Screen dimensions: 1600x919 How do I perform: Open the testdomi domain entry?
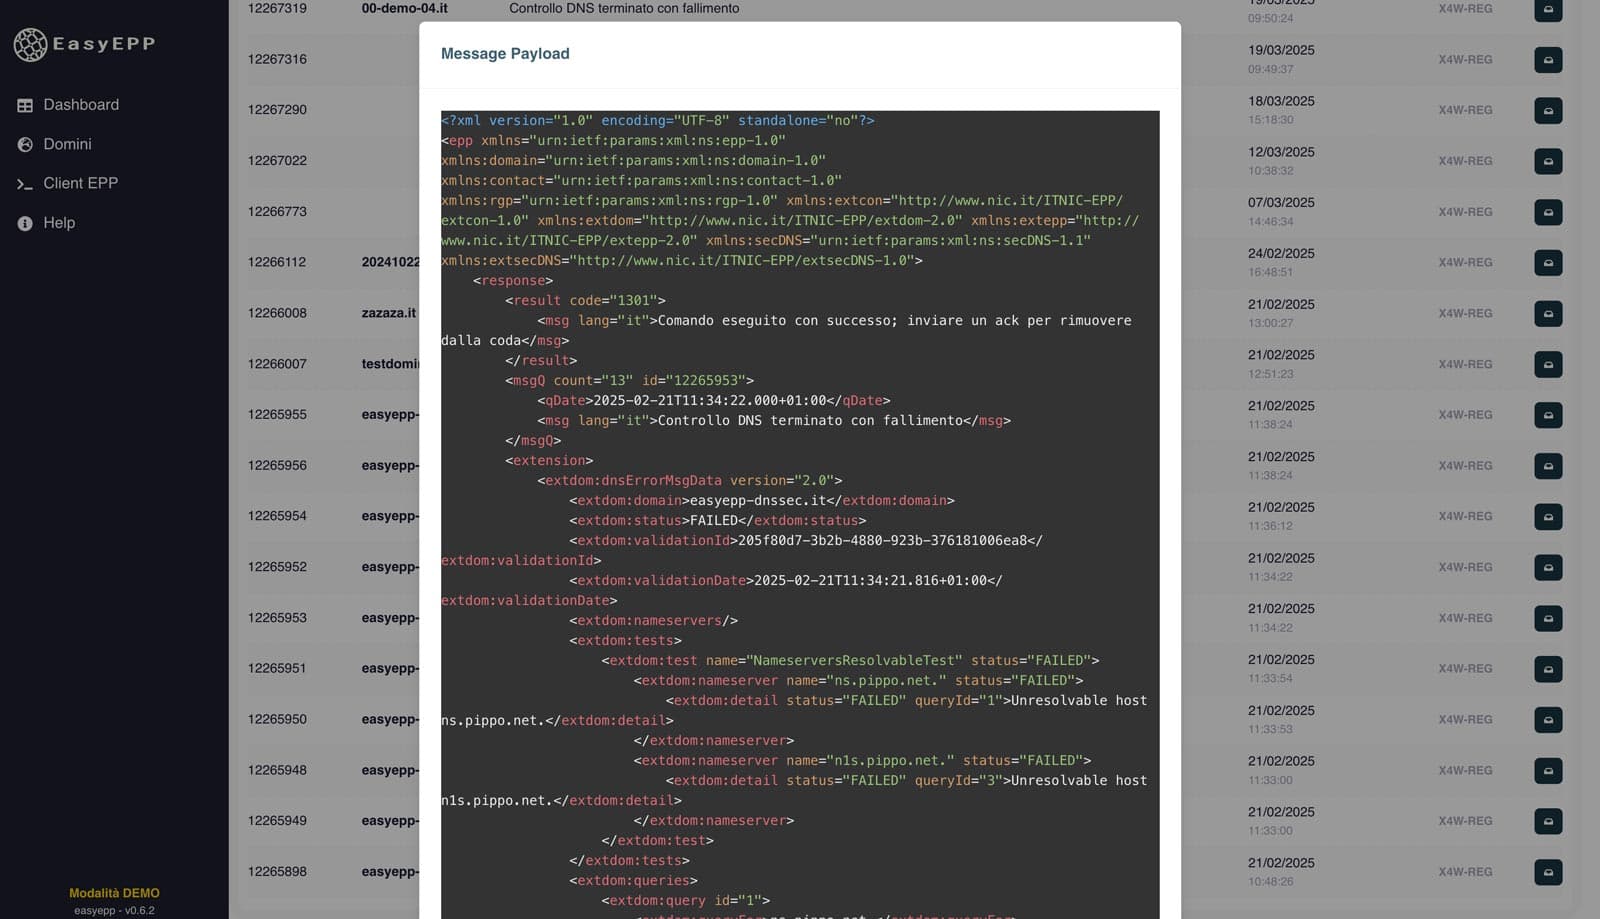pyautogui.click(x=391, y=364)
